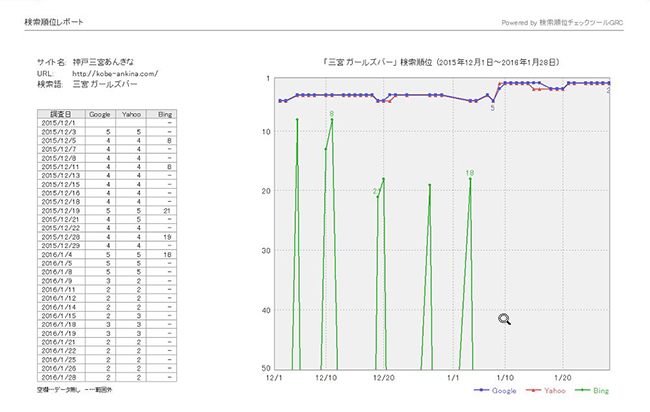Screen dimensions: 650x412
Task: Click the 検索順位レポート page title
Action: (x=52, y=21)
